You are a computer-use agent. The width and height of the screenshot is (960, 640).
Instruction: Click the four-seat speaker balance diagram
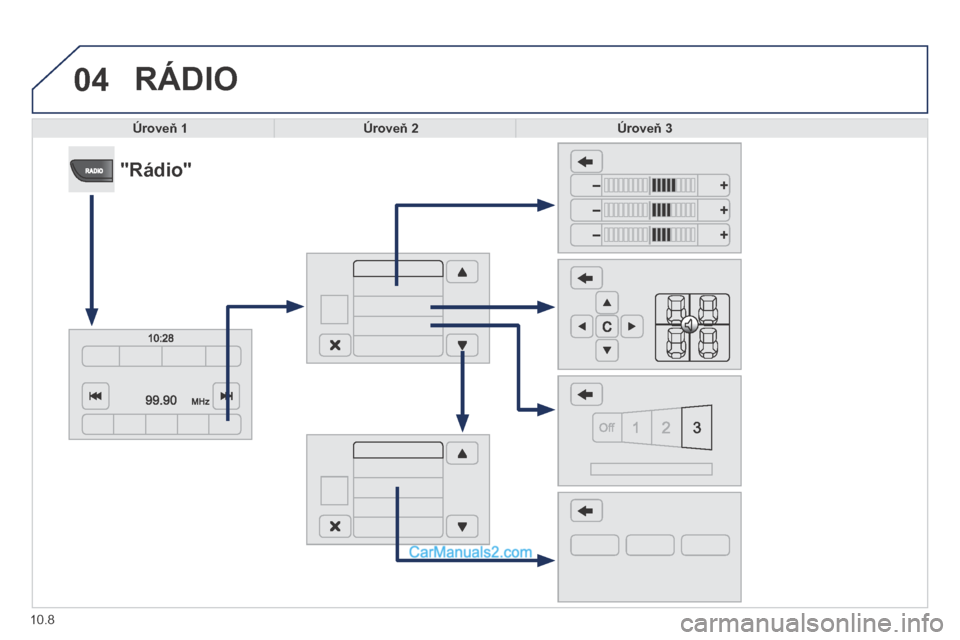[692, 327]
